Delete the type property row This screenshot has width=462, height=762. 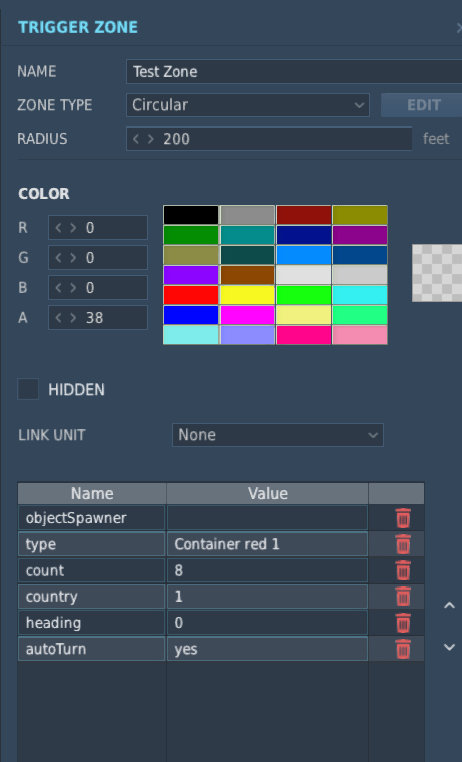[x=403, y=544]
